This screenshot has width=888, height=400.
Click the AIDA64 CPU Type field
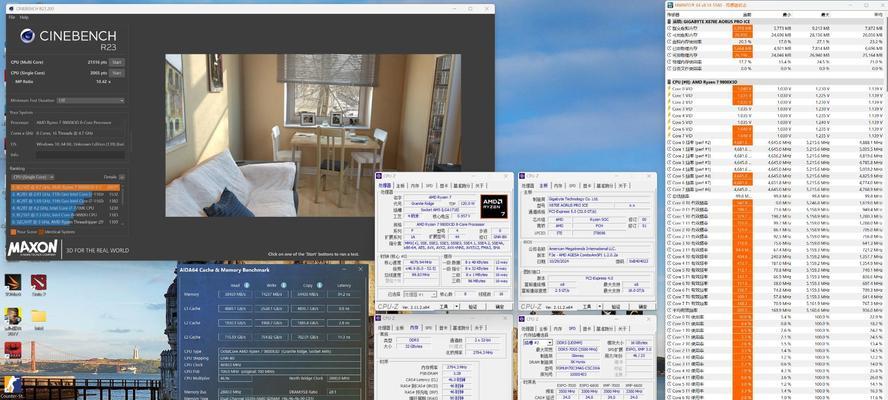(x=290, y=351)
